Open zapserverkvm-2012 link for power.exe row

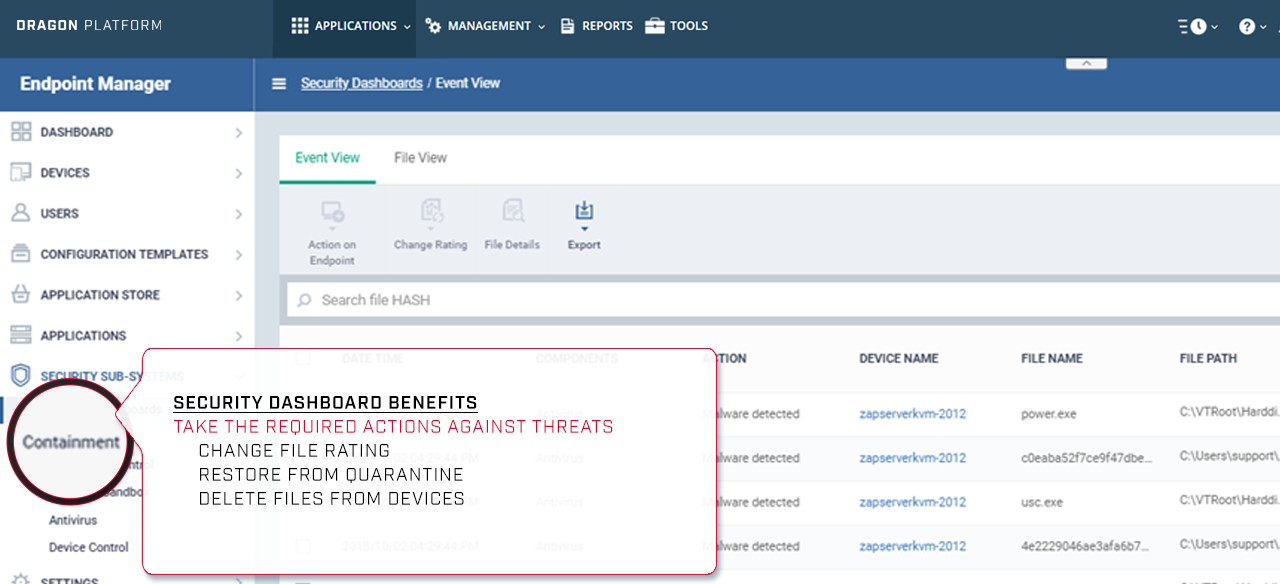click(913, 414)
